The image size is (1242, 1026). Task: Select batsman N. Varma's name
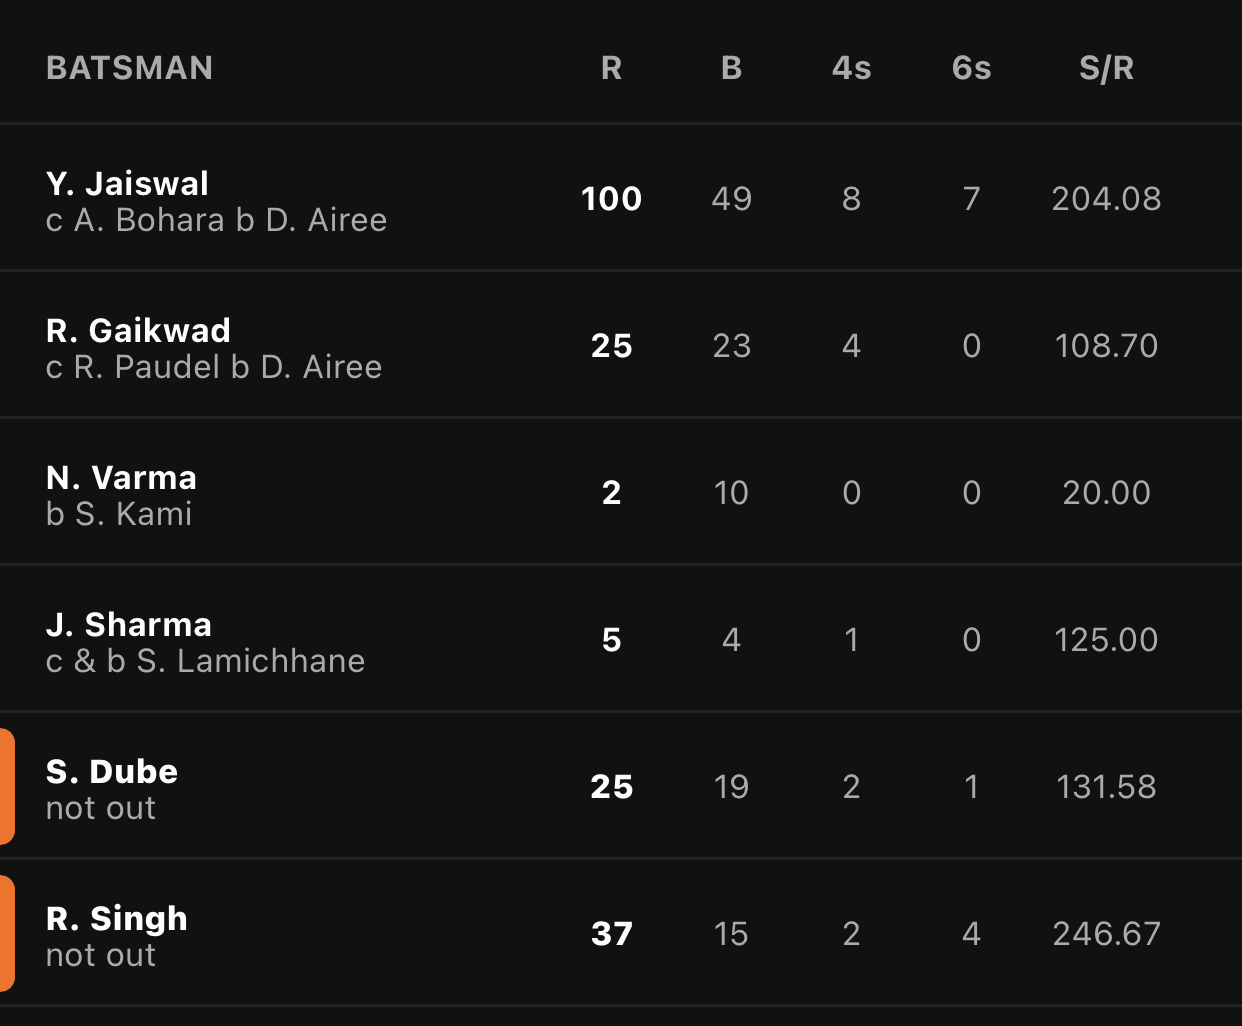pyautogui.click(x=121, y=477)
